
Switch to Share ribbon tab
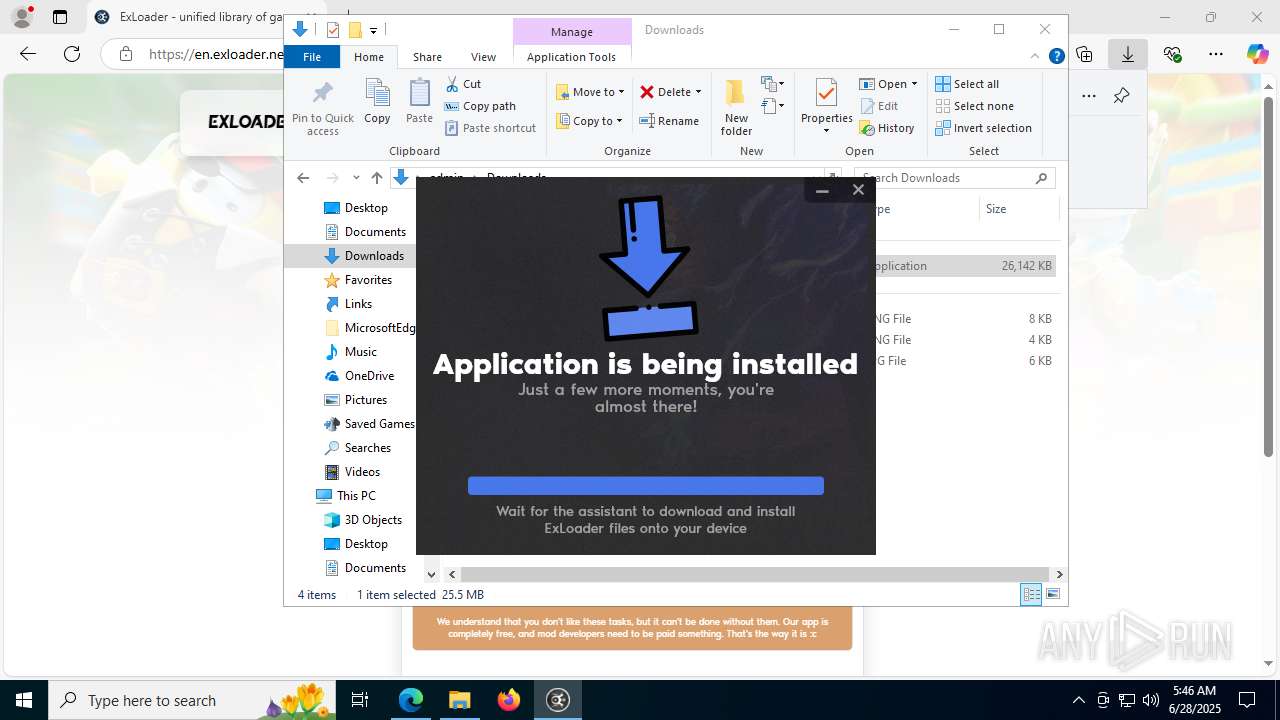click(x=427, y=57)
